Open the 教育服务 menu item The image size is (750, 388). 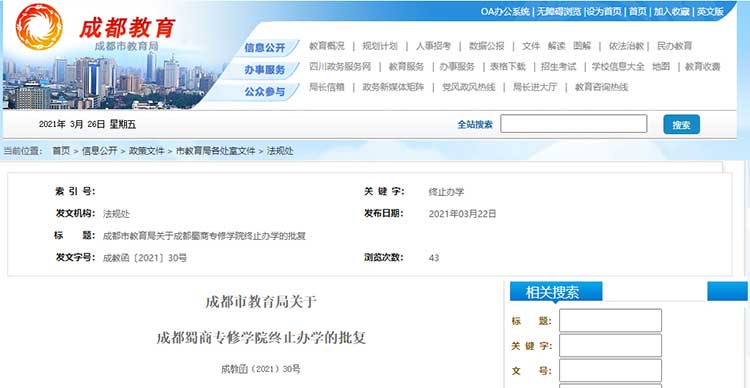pyautogui.click(x=406, y=67)
